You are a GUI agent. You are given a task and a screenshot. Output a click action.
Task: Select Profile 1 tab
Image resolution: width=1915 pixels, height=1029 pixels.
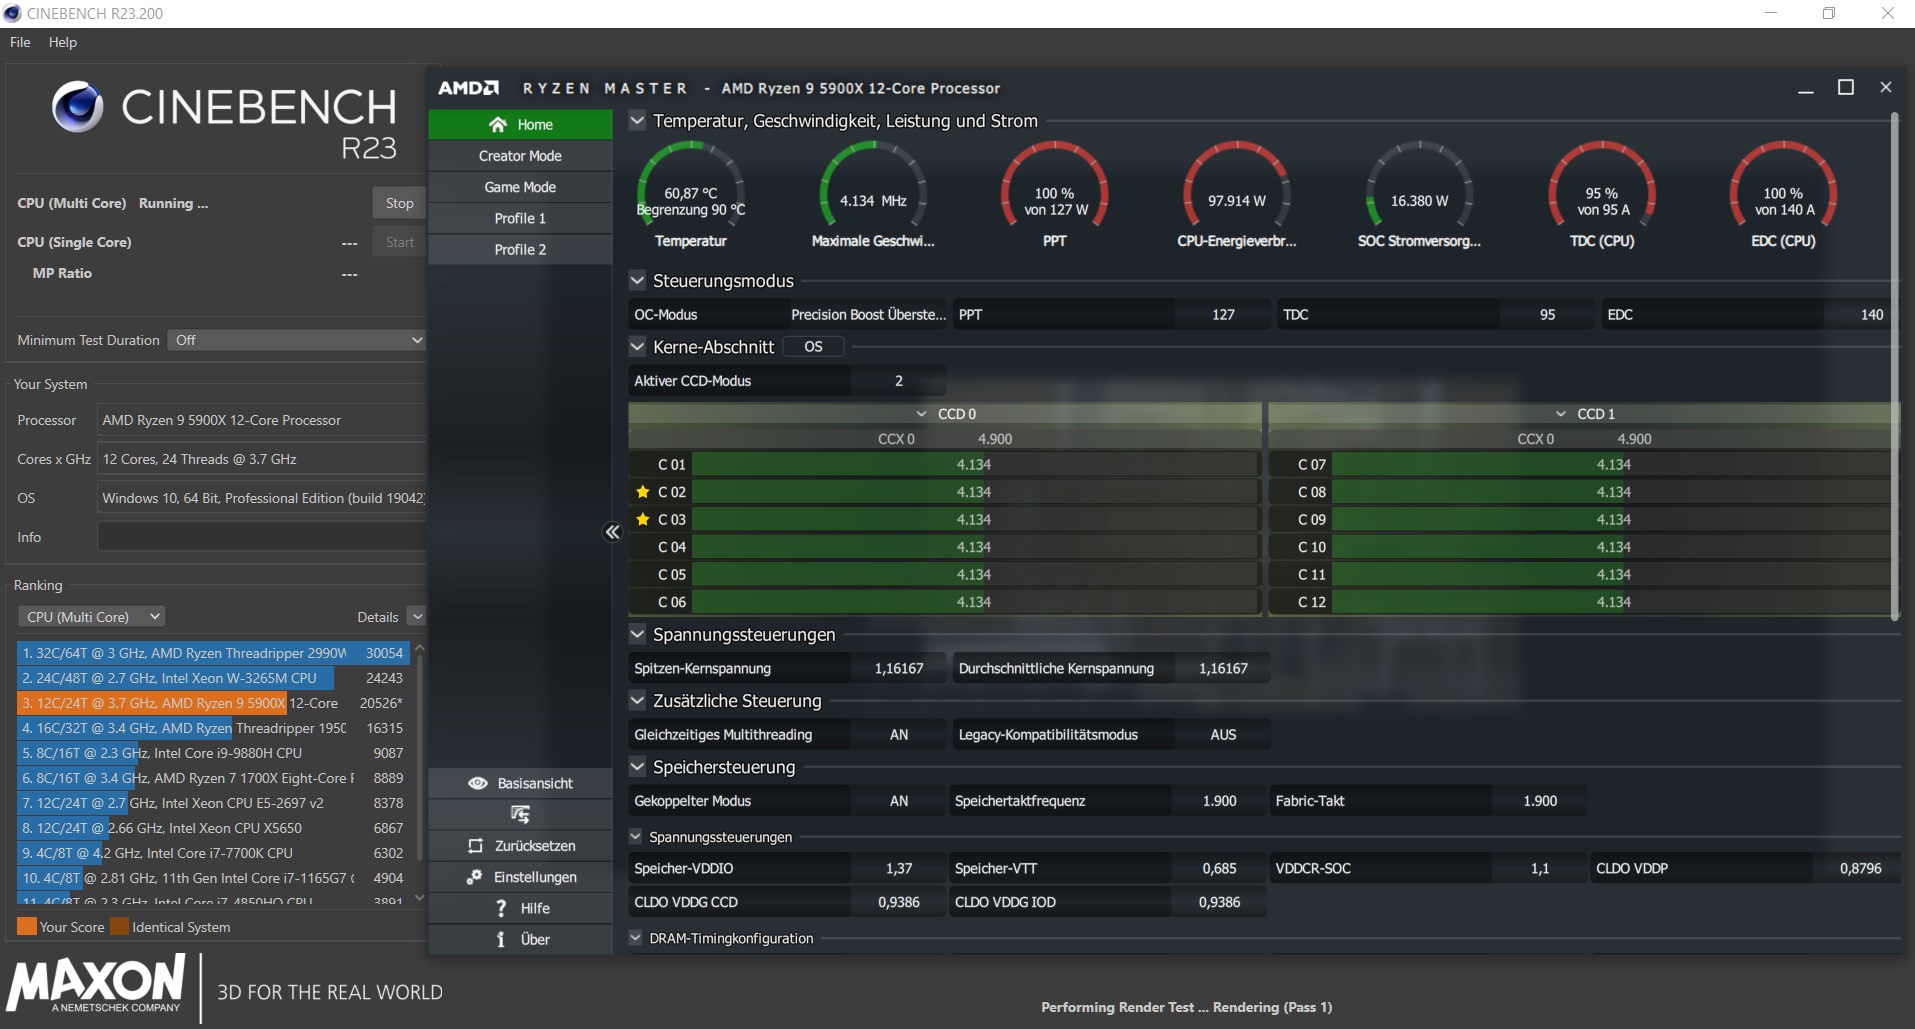point(520,218)
